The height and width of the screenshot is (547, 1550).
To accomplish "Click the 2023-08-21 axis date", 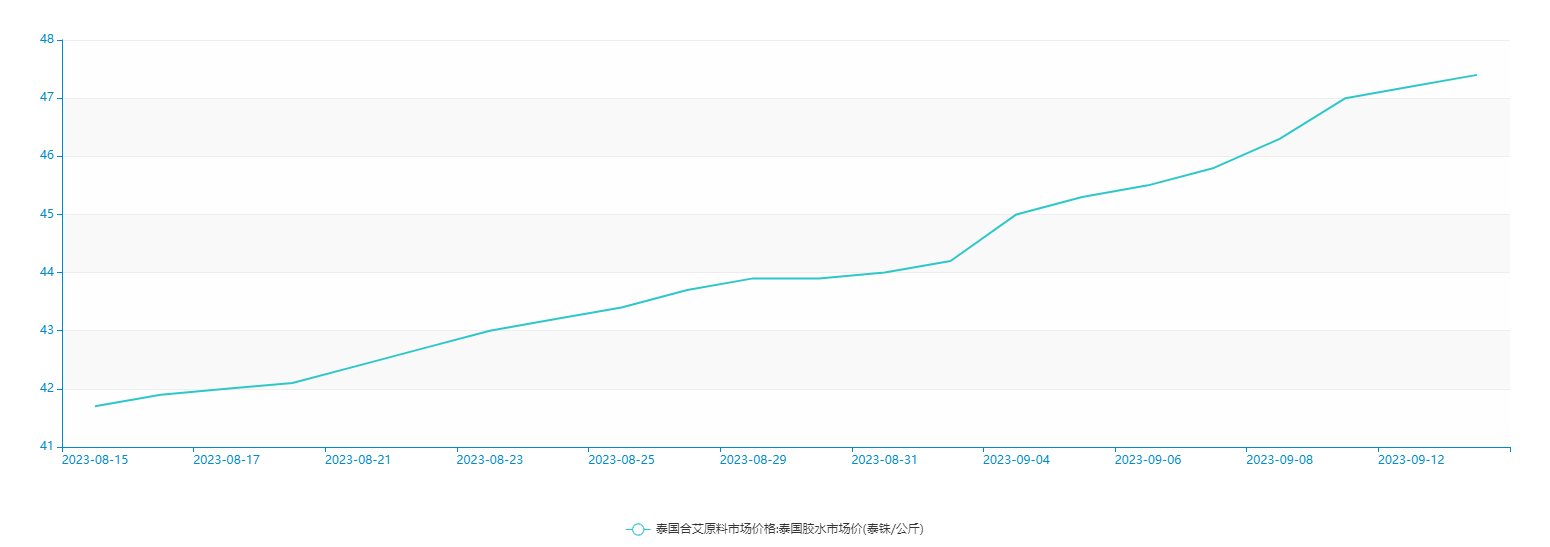I will click(x=358, y=460).
